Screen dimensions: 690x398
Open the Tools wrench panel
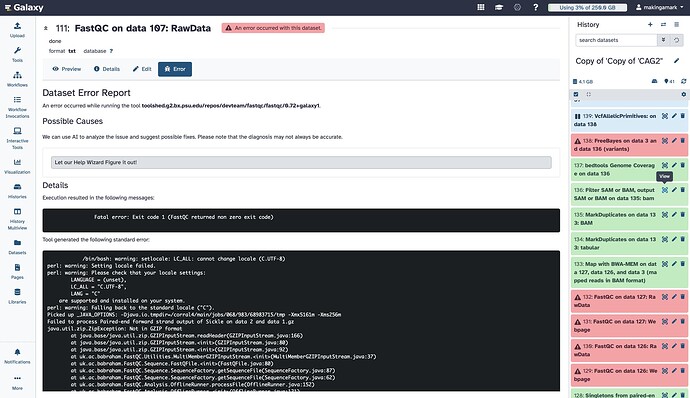click(x=17, y=54)
